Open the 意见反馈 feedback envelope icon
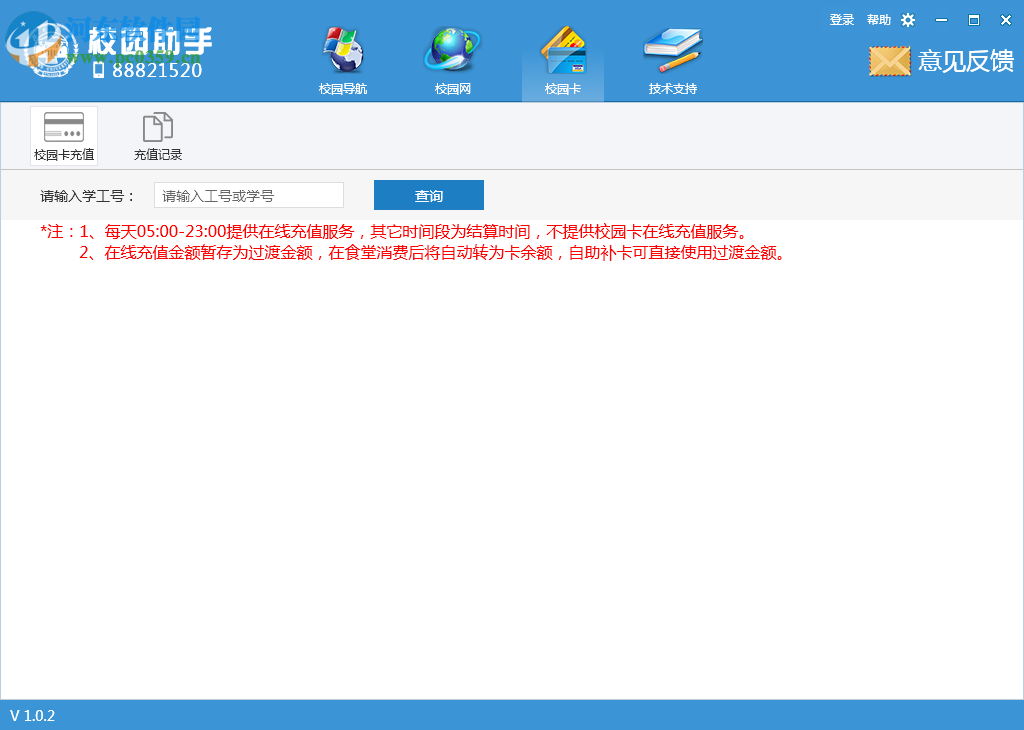 tap(888, 61)
